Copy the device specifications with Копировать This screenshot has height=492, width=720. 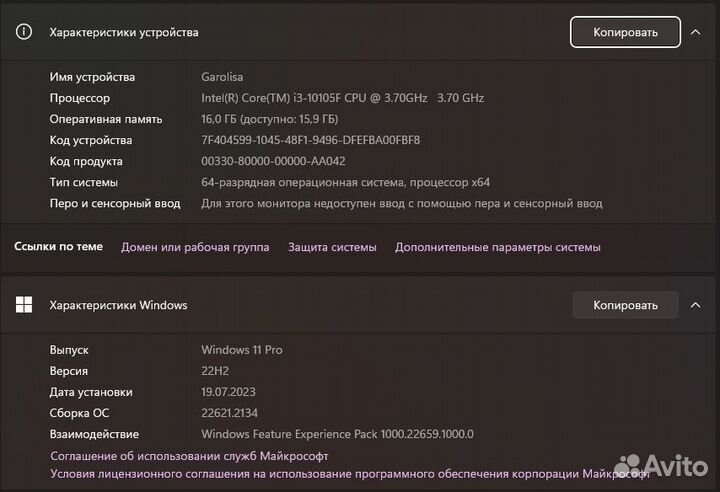click(625, 32)
